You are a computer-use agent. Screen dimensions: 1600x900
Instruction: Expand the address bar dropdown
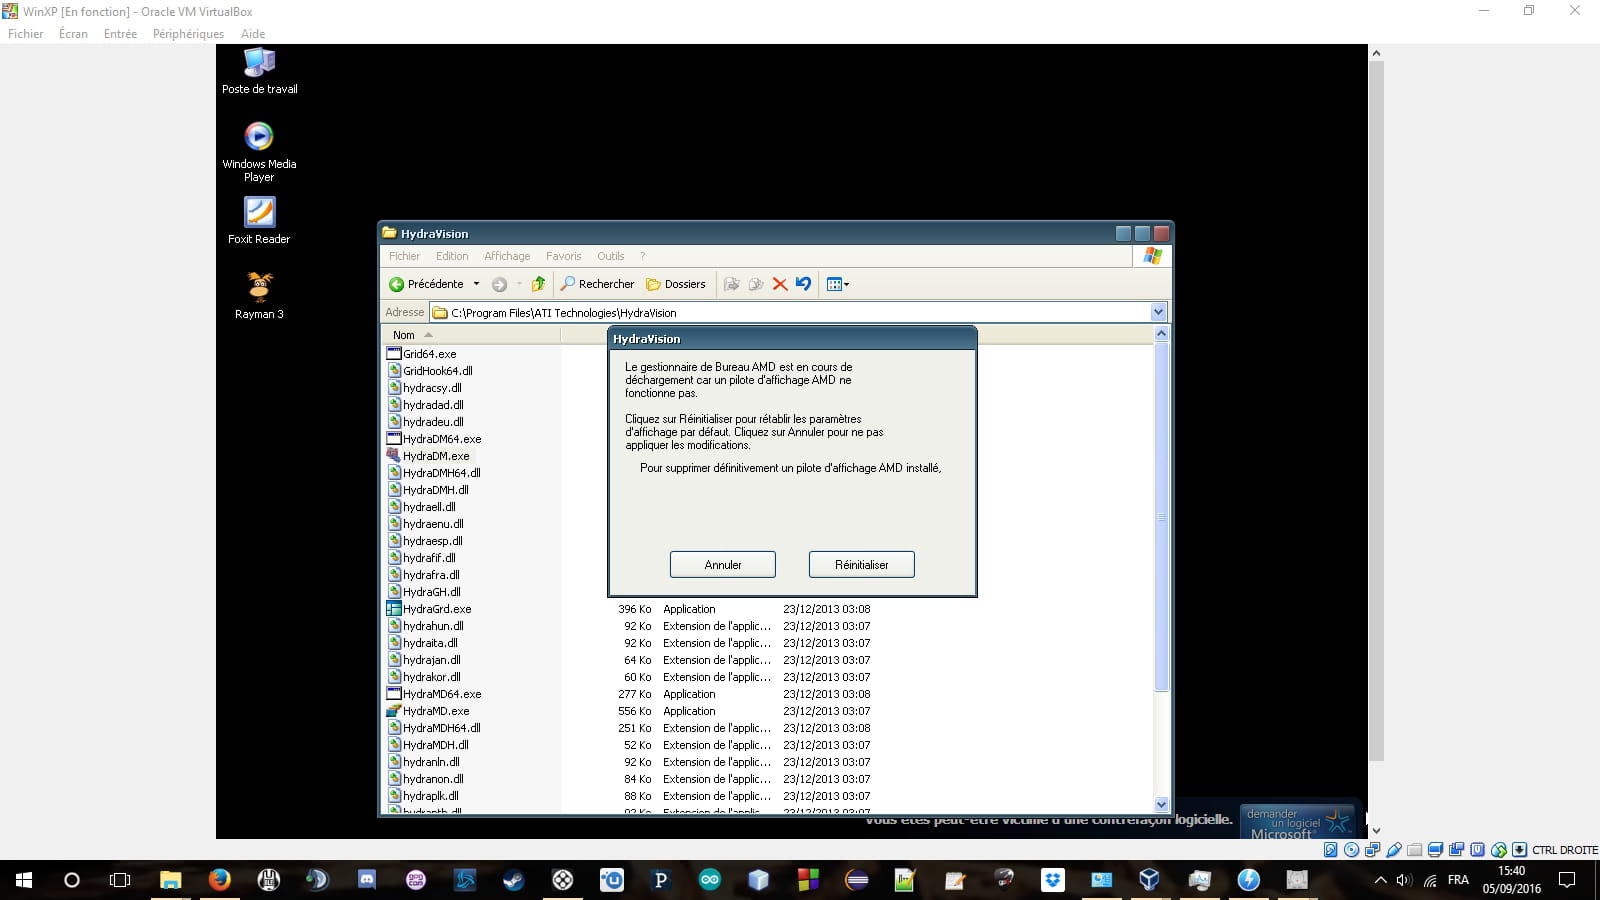tap(1158, 312)
